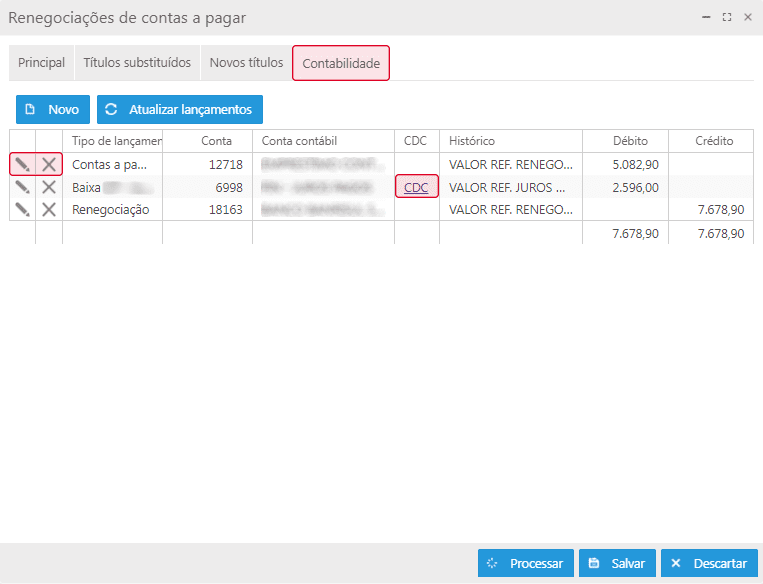The image size is (763, 584).
Task: Edit the Contas a pagar entry row
Action: tap(22, 164)
